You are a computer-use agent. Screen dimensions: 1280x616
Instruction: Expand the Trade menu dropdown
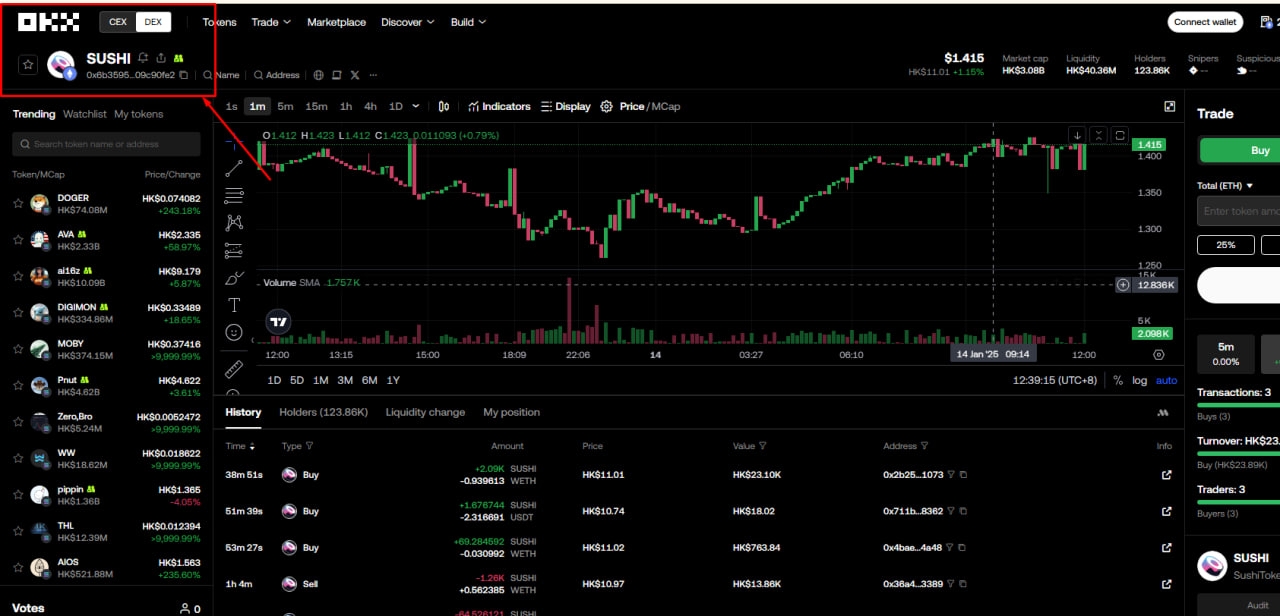click(x=271, y=22)
